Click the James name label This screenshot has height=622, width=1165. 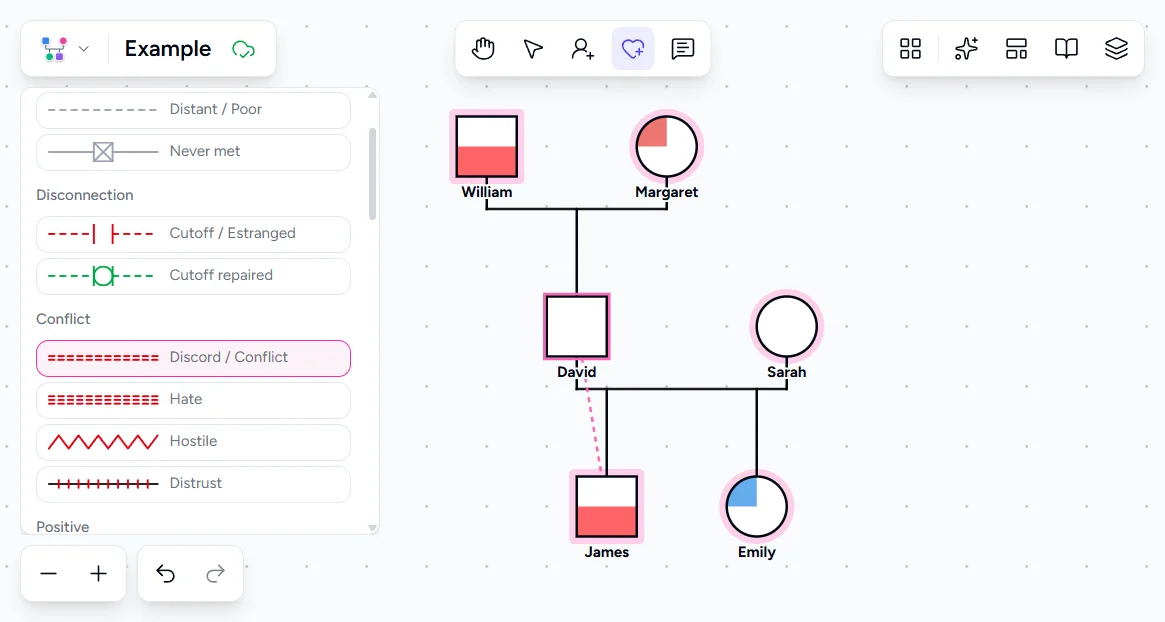(606, 552)
